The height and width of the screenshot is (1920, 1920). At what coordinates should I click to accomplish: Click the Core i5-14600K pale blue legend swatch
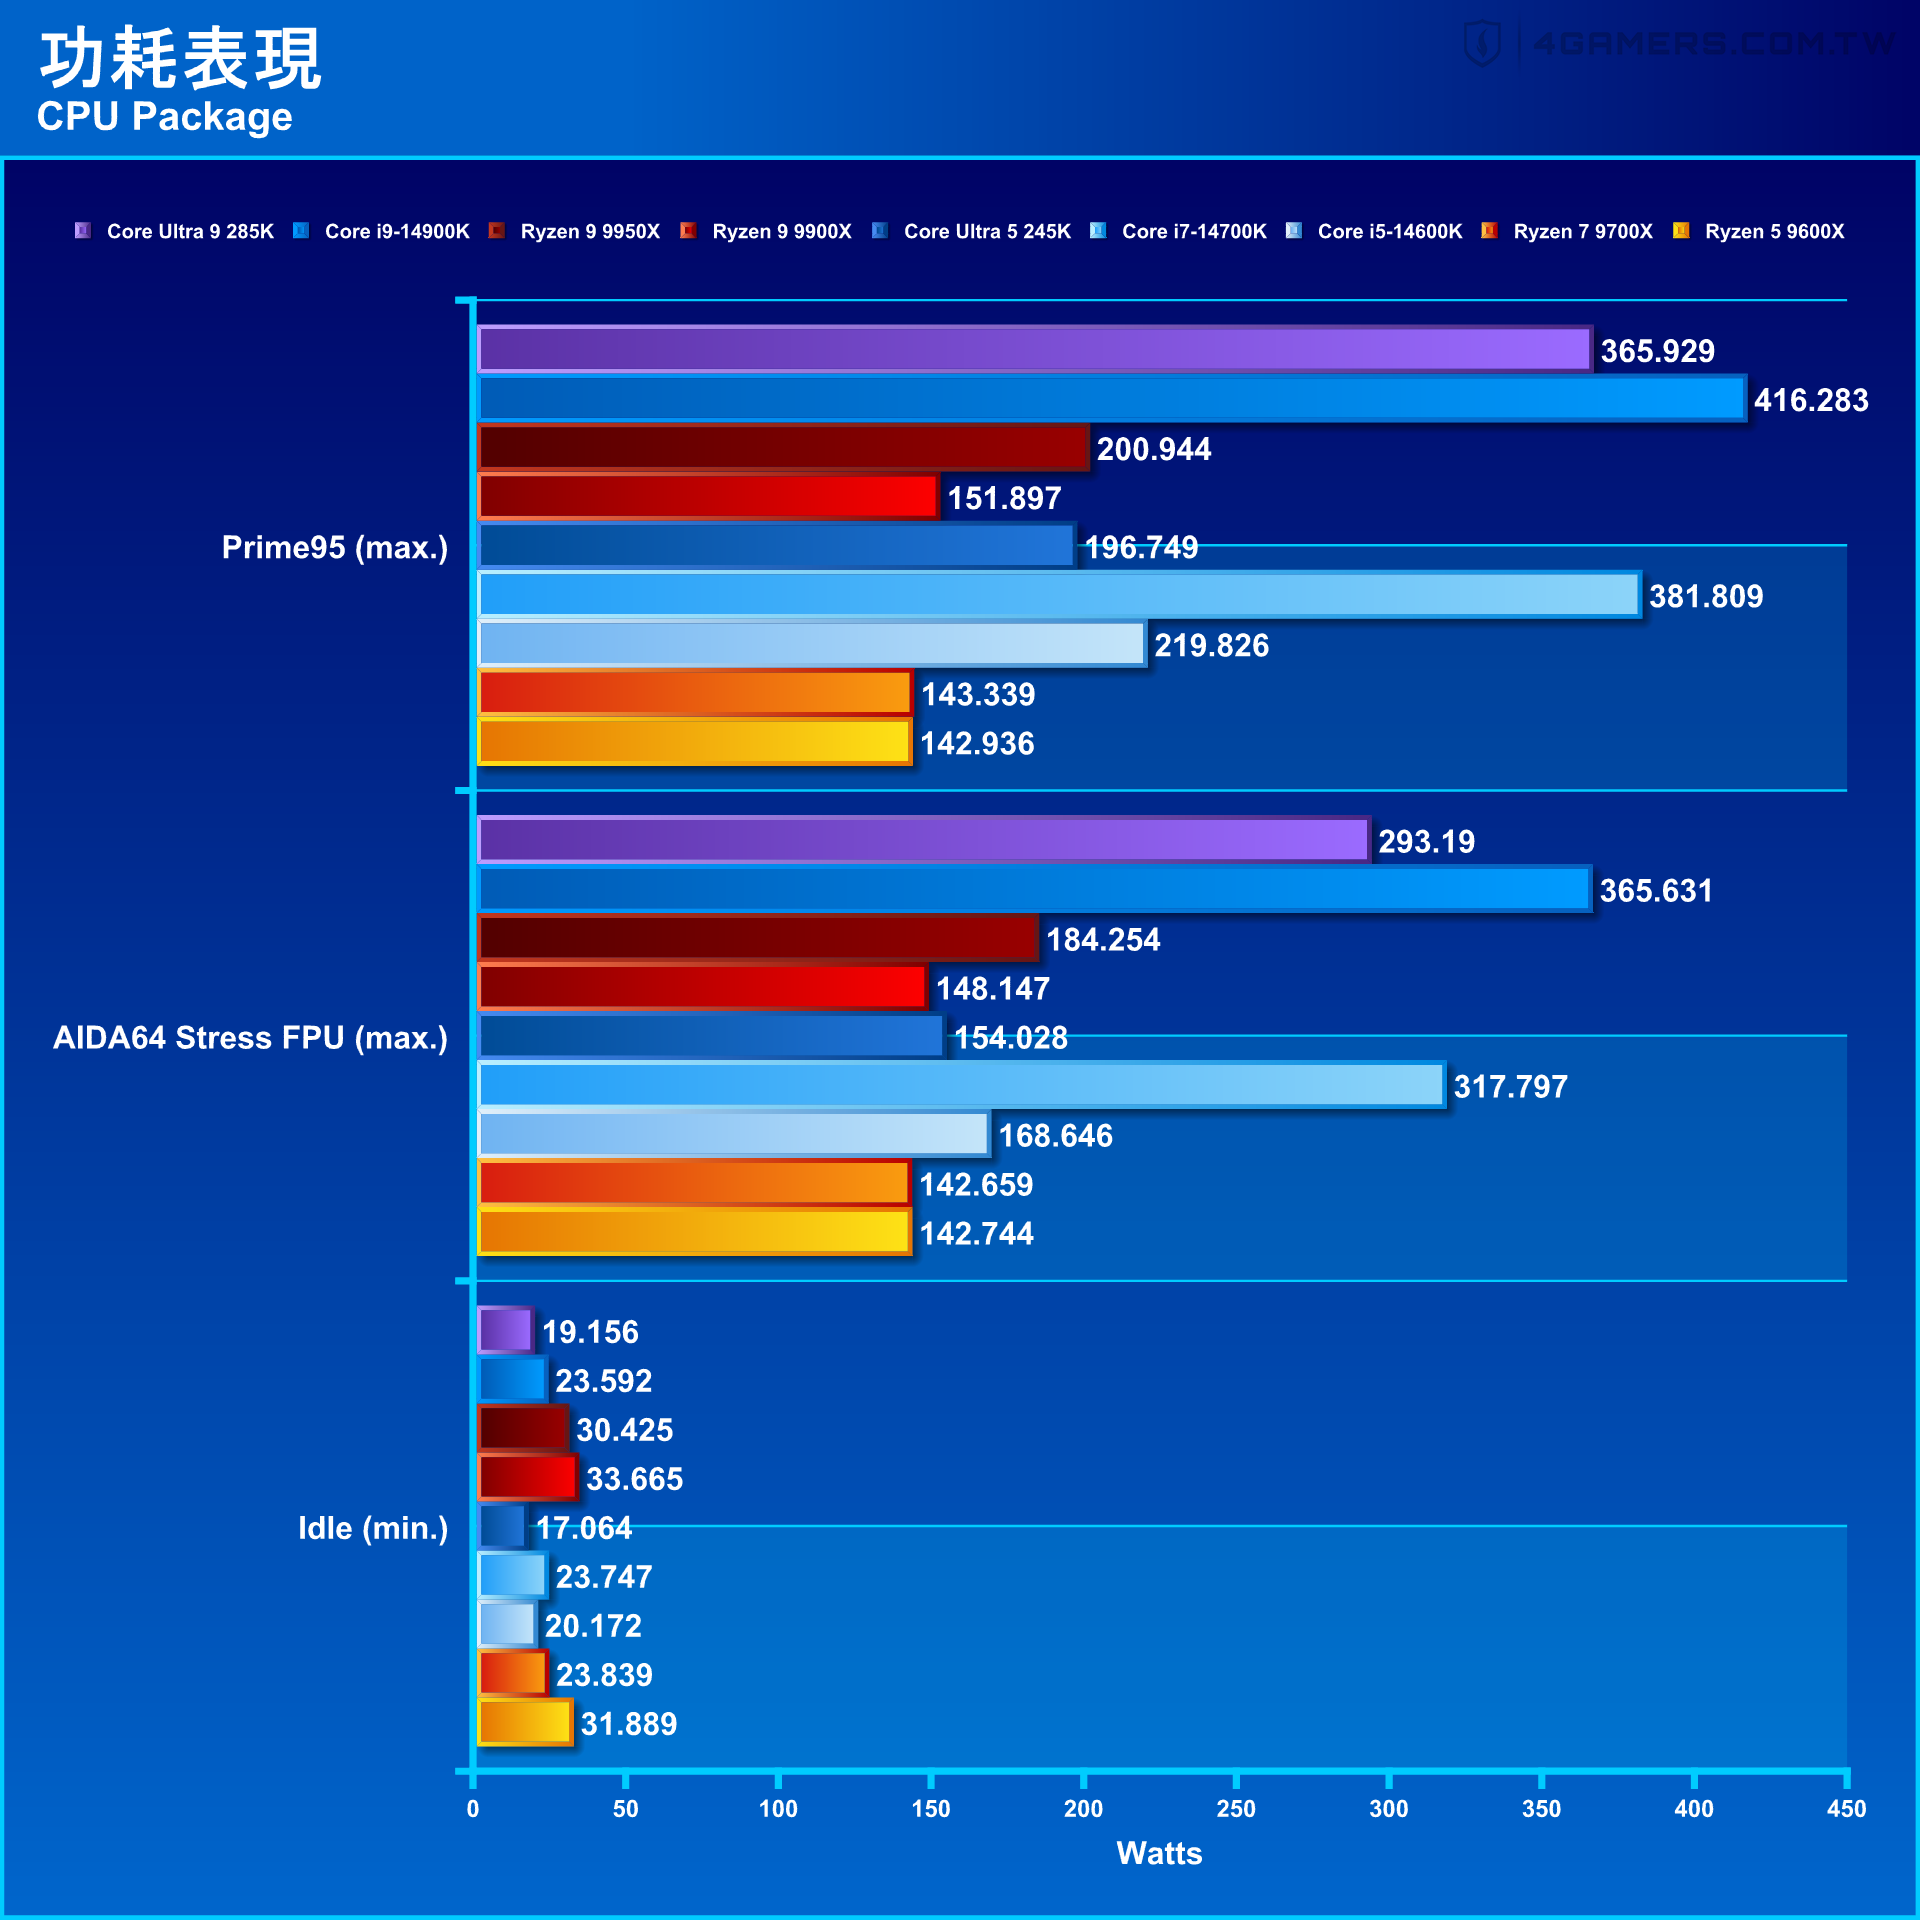(x=1294, y=230)
